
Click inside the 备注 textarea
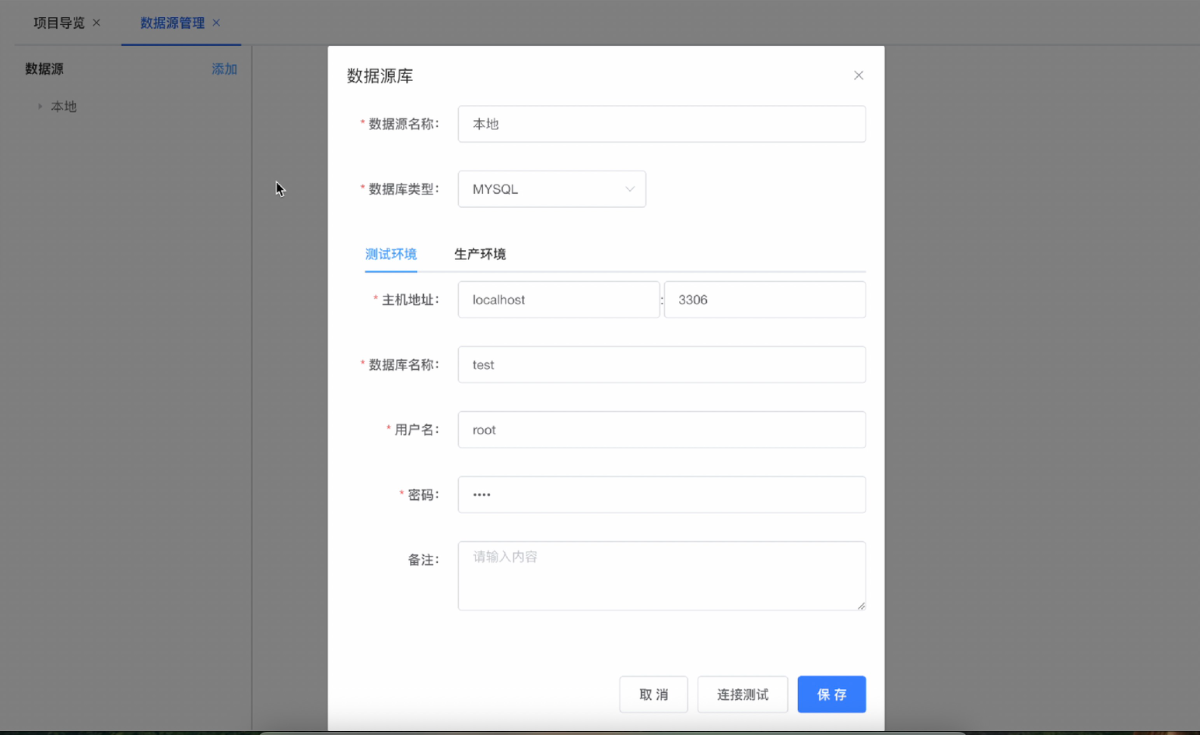tap(662, 576)
